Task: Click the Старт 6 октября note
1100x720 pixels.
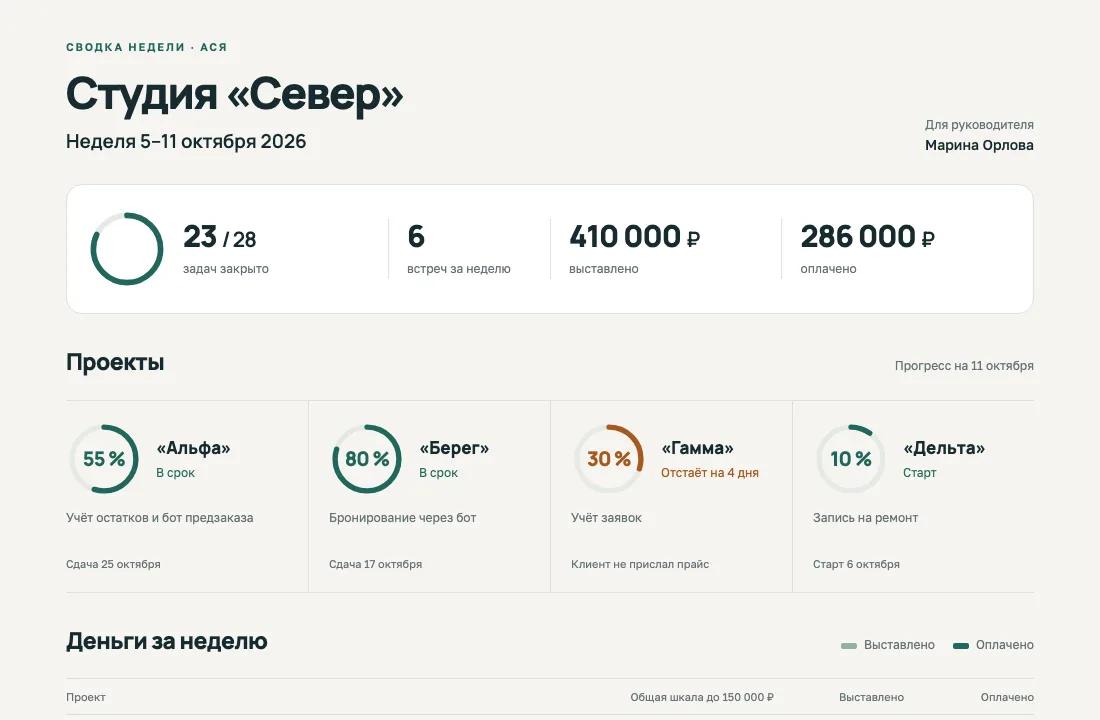Action: click(x=856, y=564)
